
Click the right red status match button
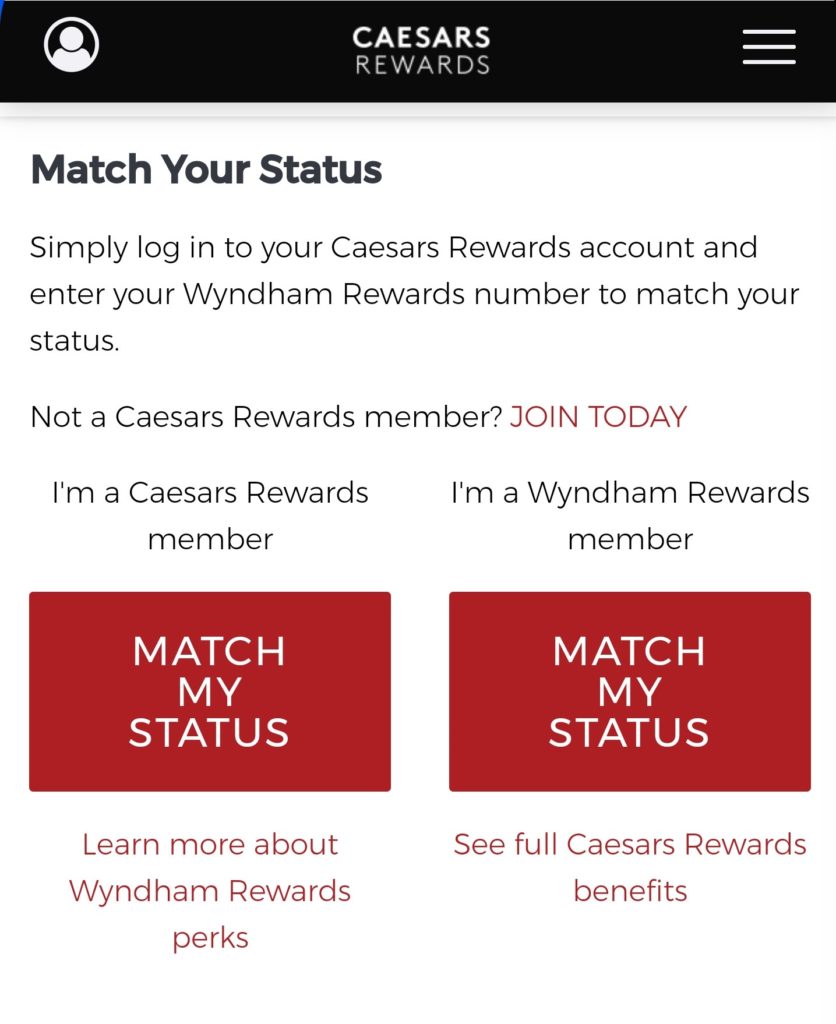pos(629,691)
